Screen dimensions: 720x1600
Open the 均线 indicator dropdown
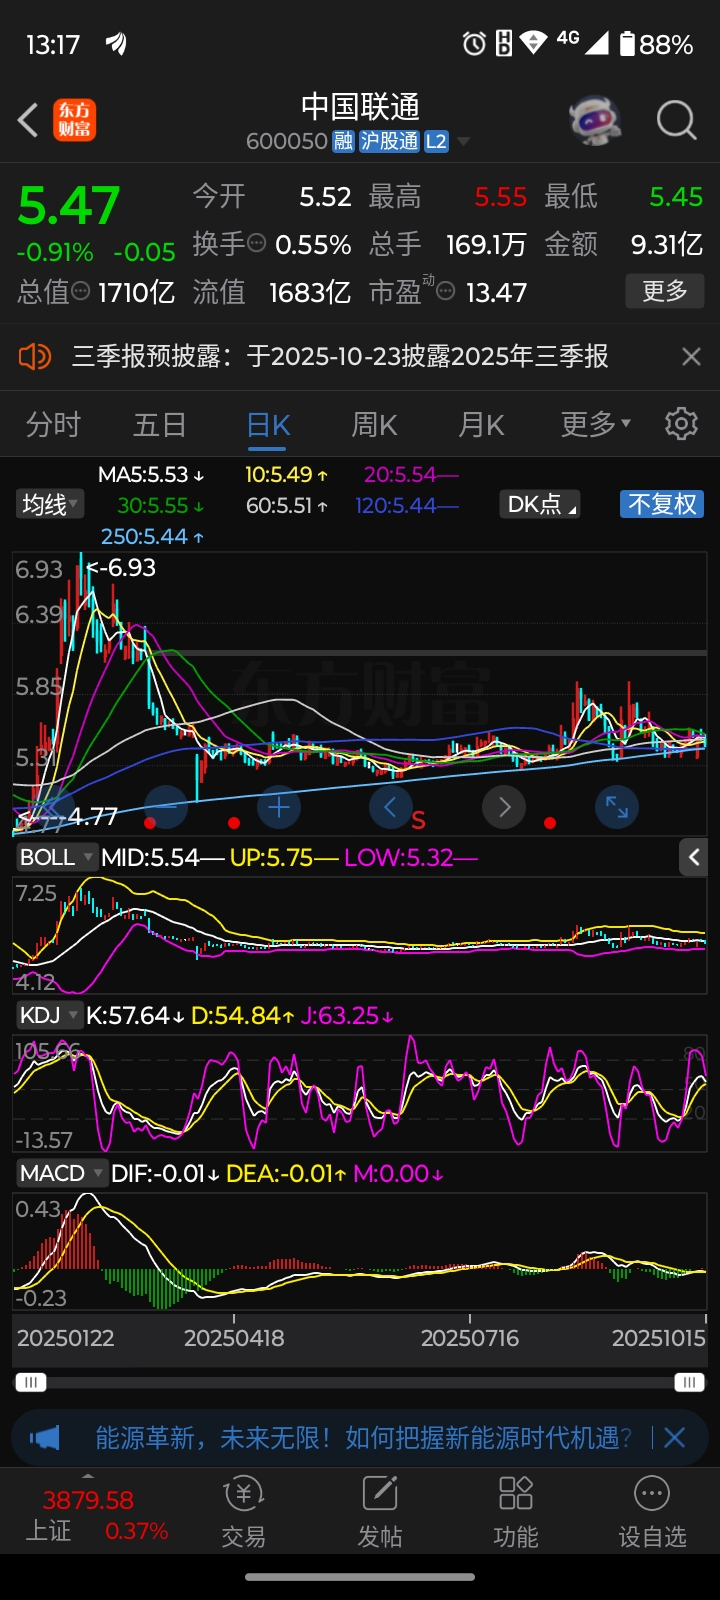click(50, 504)
